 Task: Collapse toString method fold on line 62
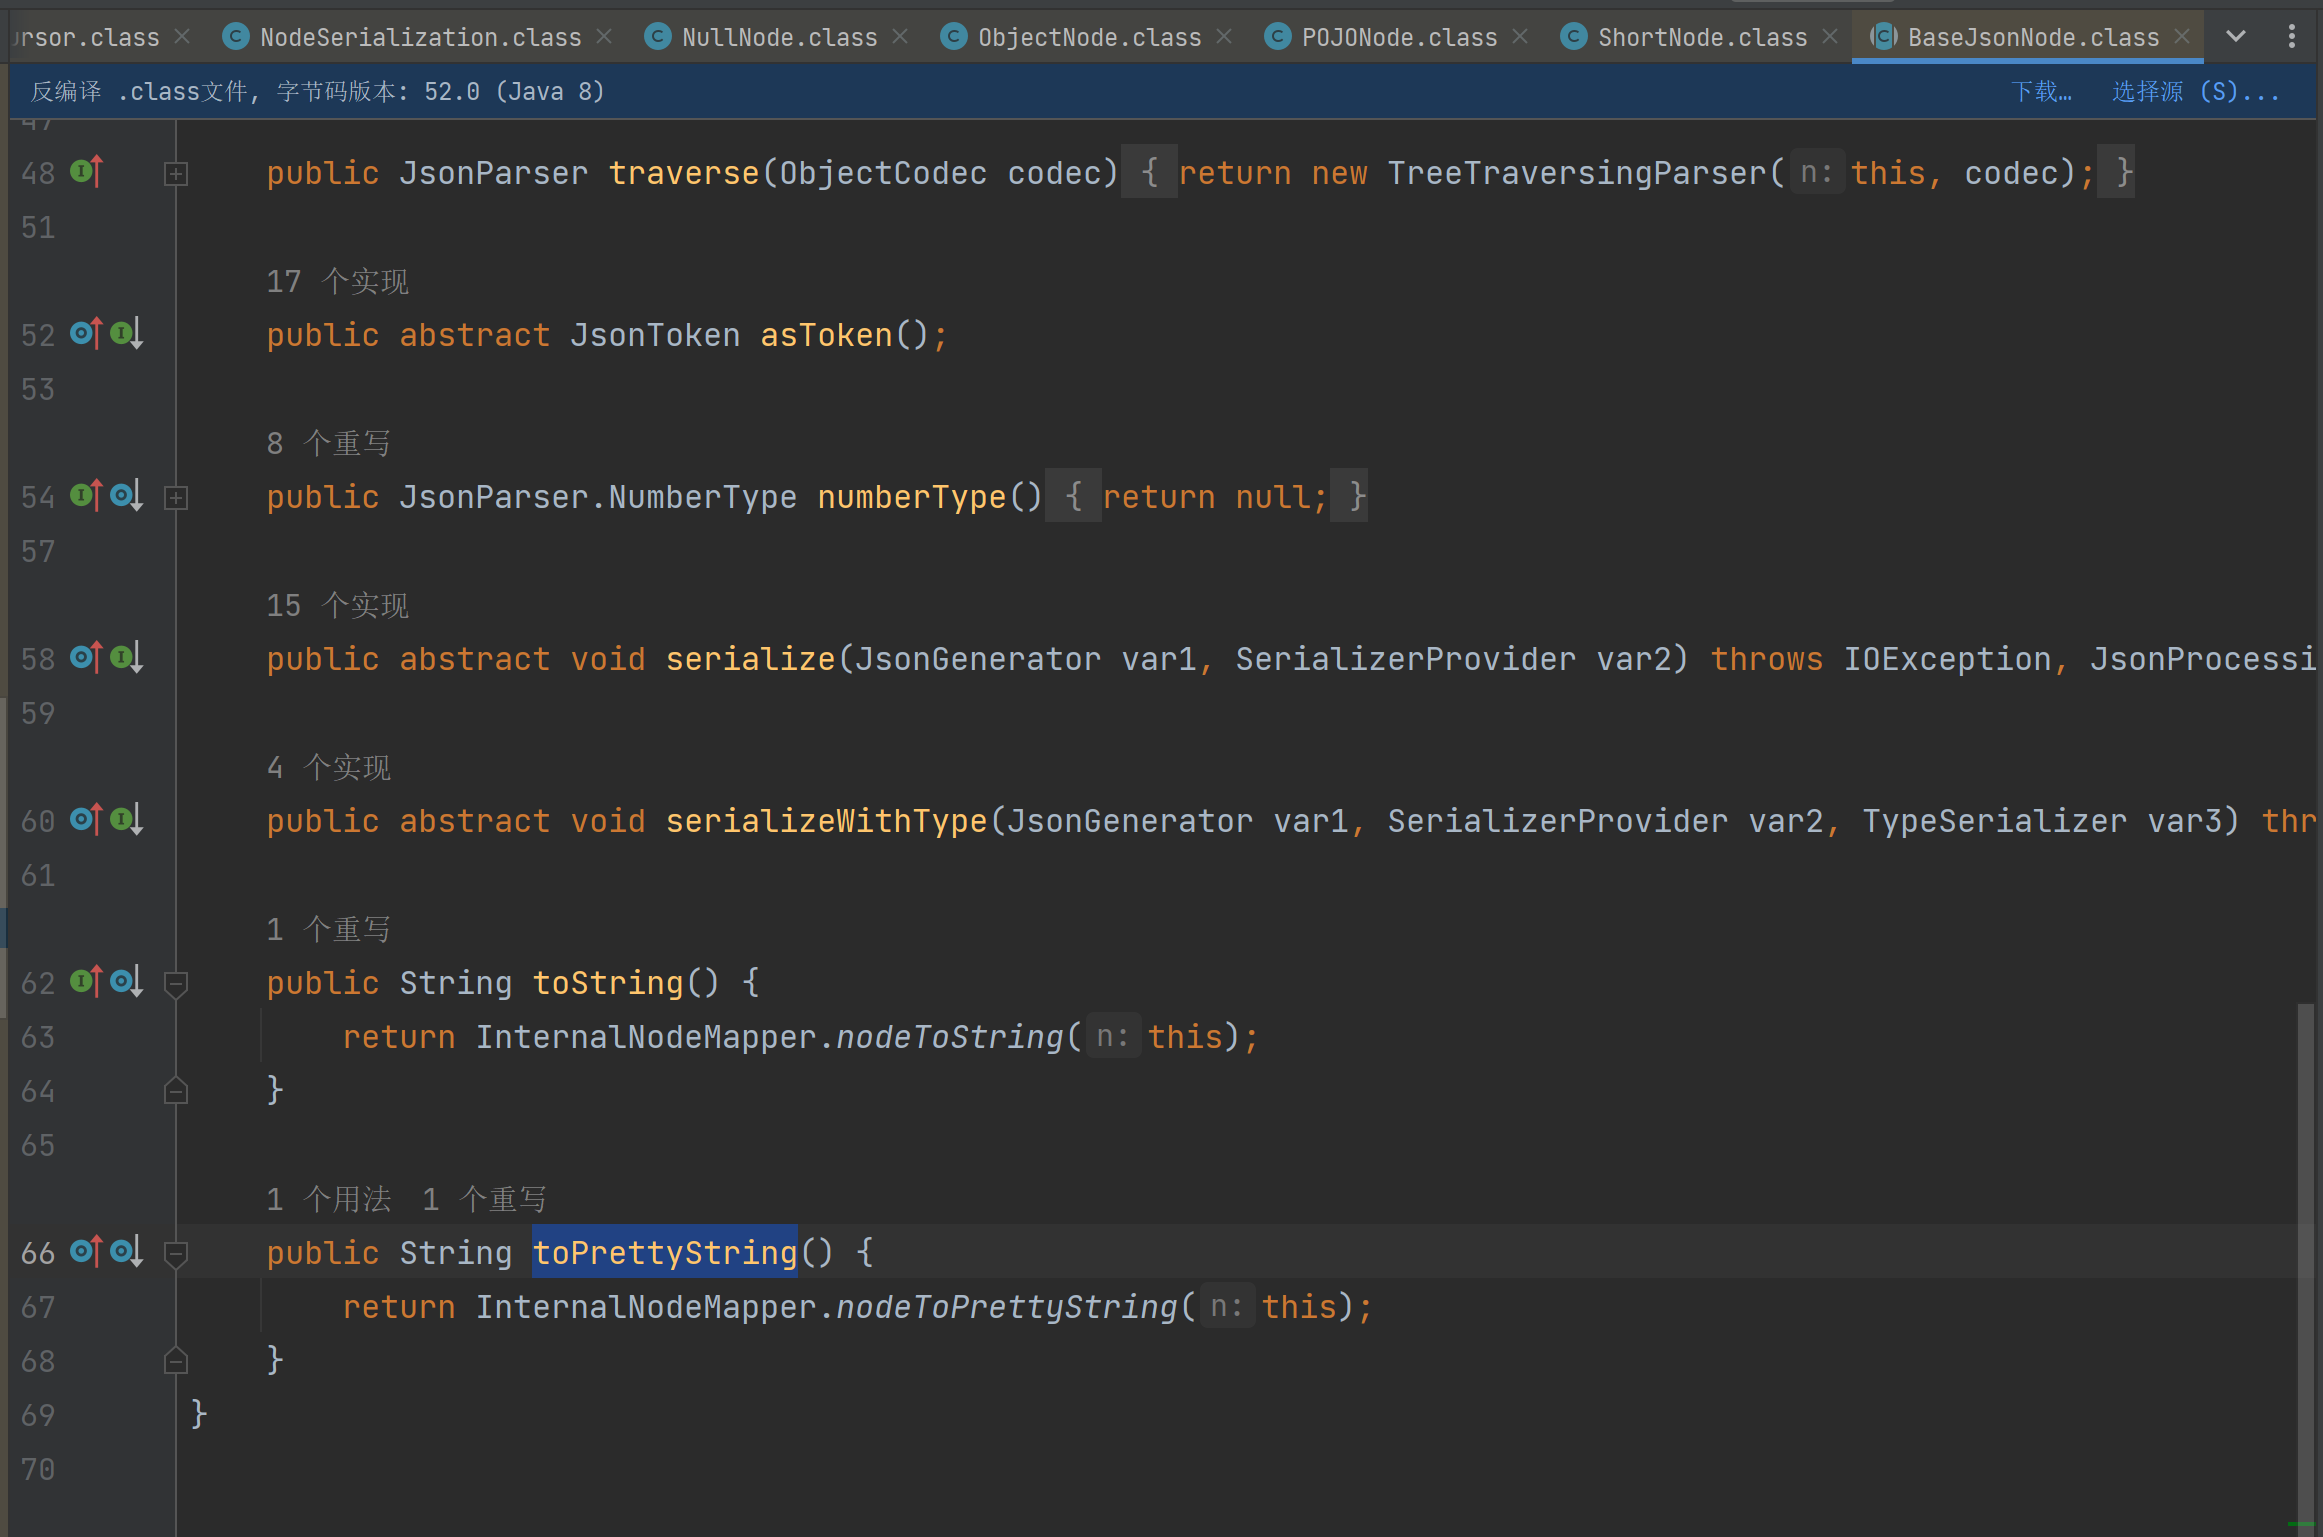tap(176, 984)
